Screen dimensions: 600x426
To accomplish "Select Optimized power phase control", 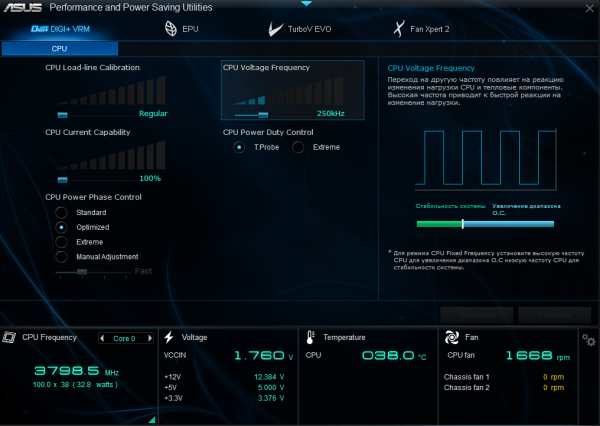I will [x=61, y=227].
